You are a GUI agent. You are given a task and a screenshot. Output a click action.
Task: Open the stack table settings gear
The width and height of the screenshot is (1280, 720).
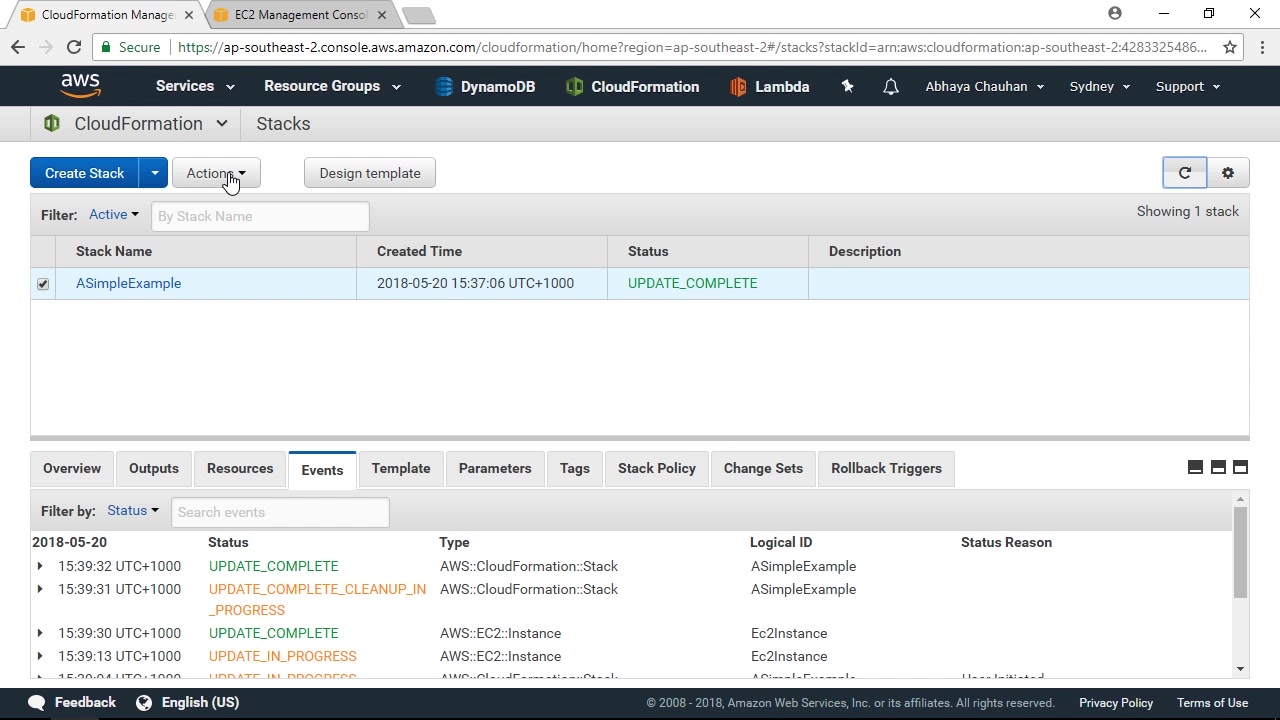pyautogui.click(x=1228, y=173)
